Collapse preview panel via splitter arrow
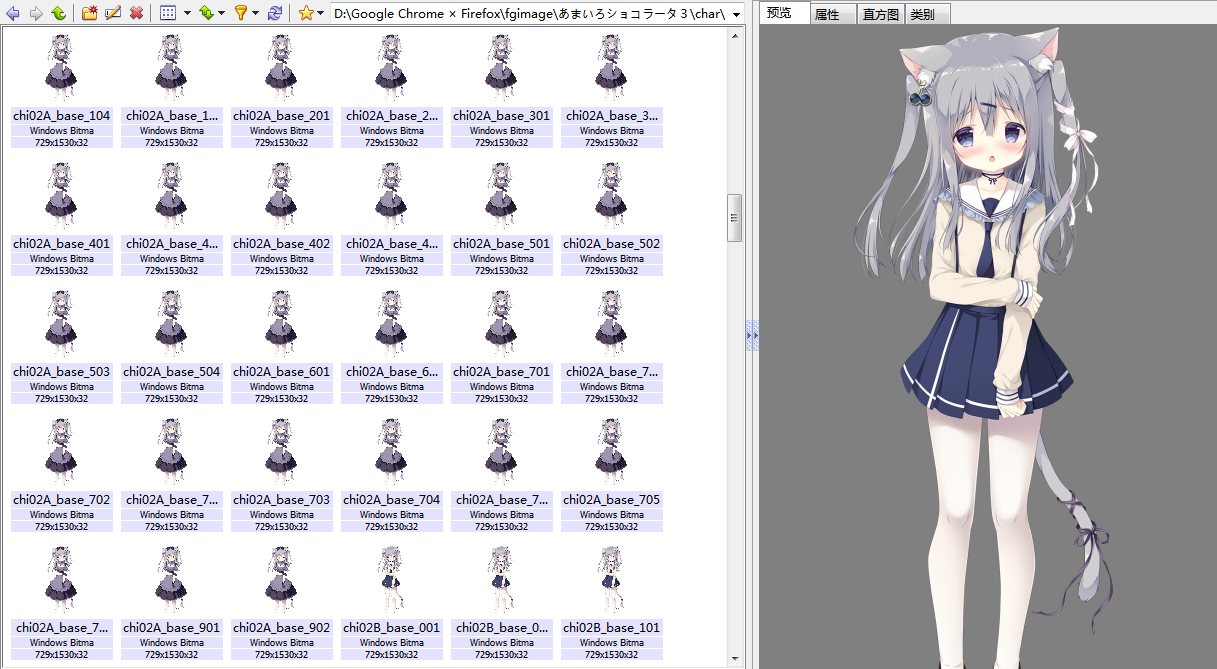 click(752, 335)
